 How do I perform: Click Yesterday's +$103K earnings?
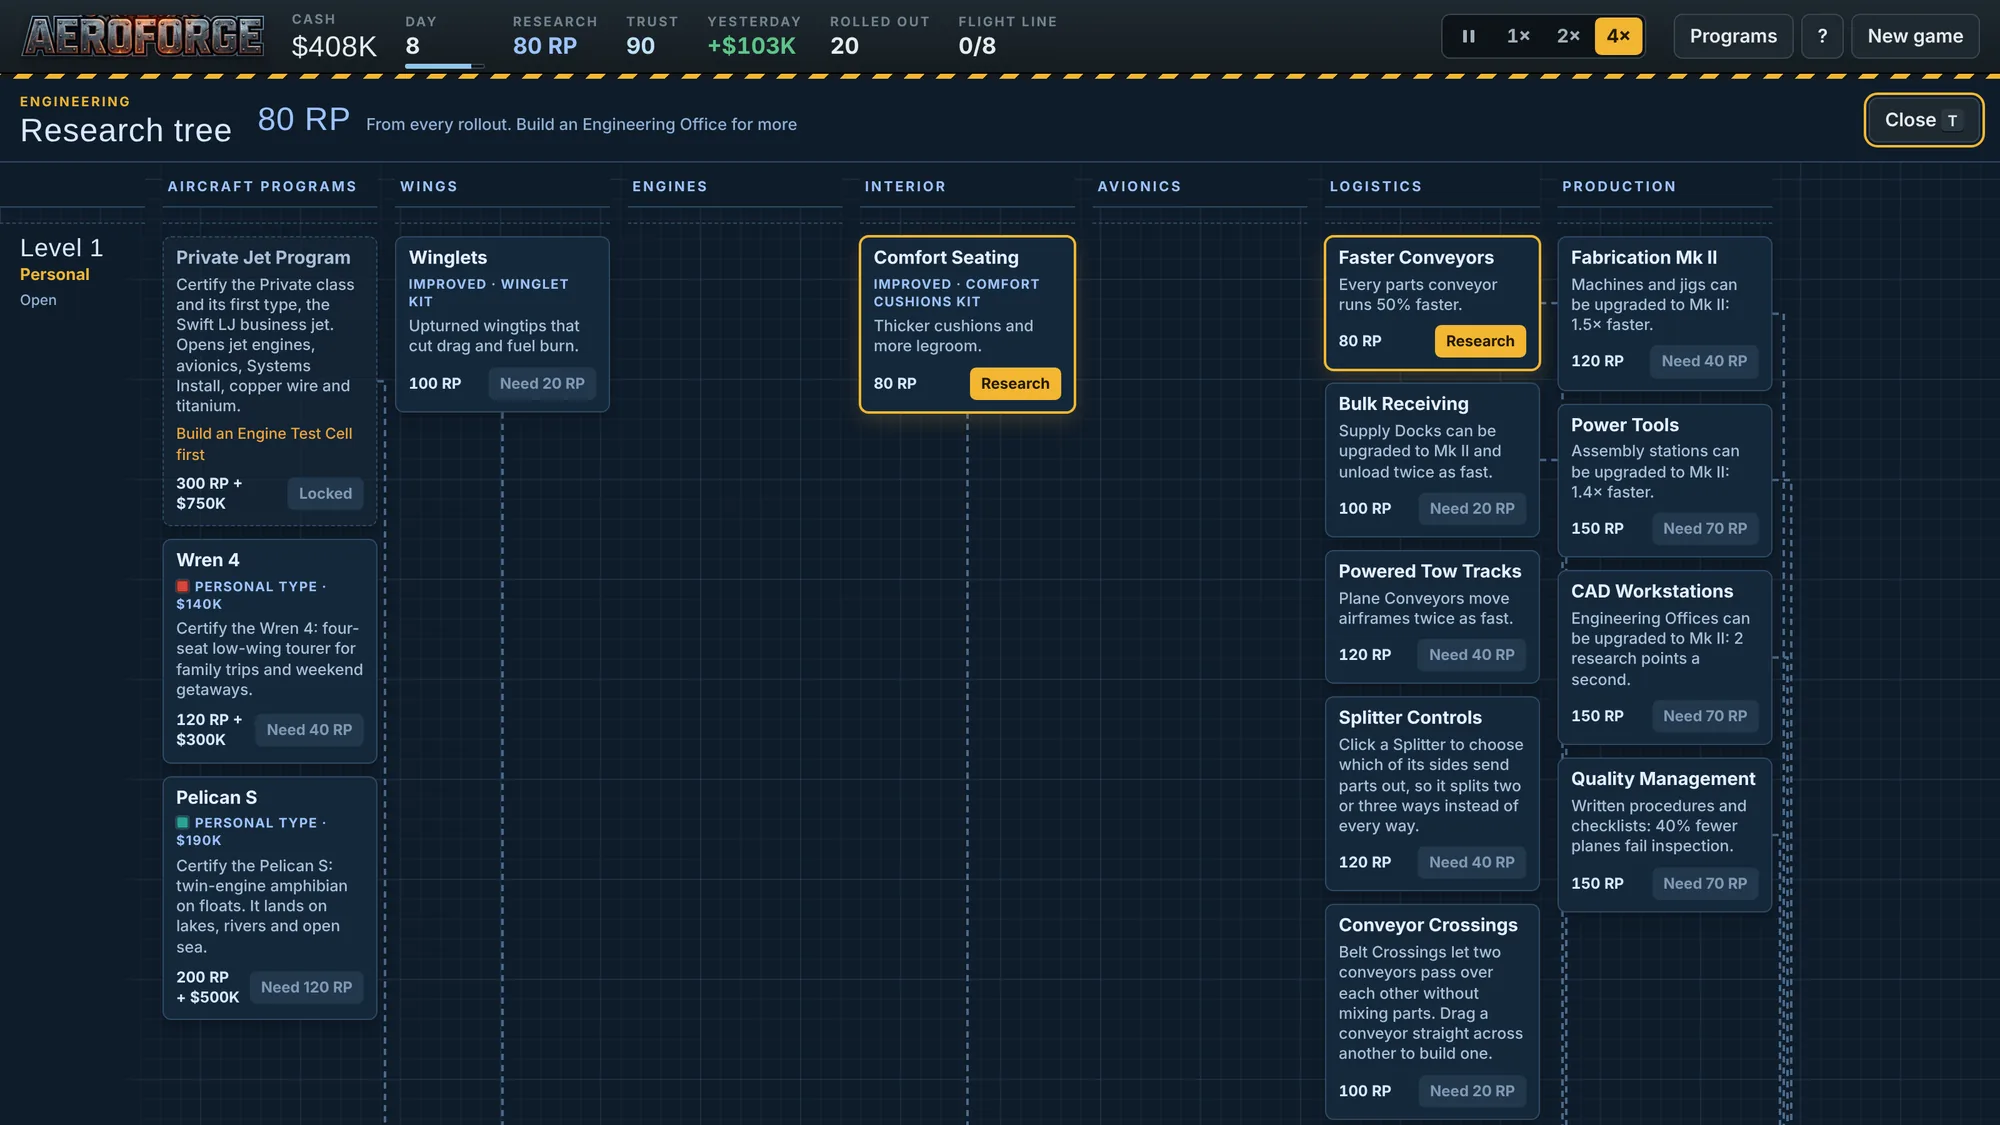coord(751,46)
